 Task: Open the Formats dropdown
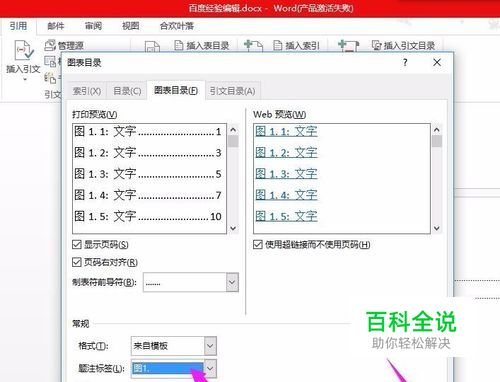coord(210,346)
